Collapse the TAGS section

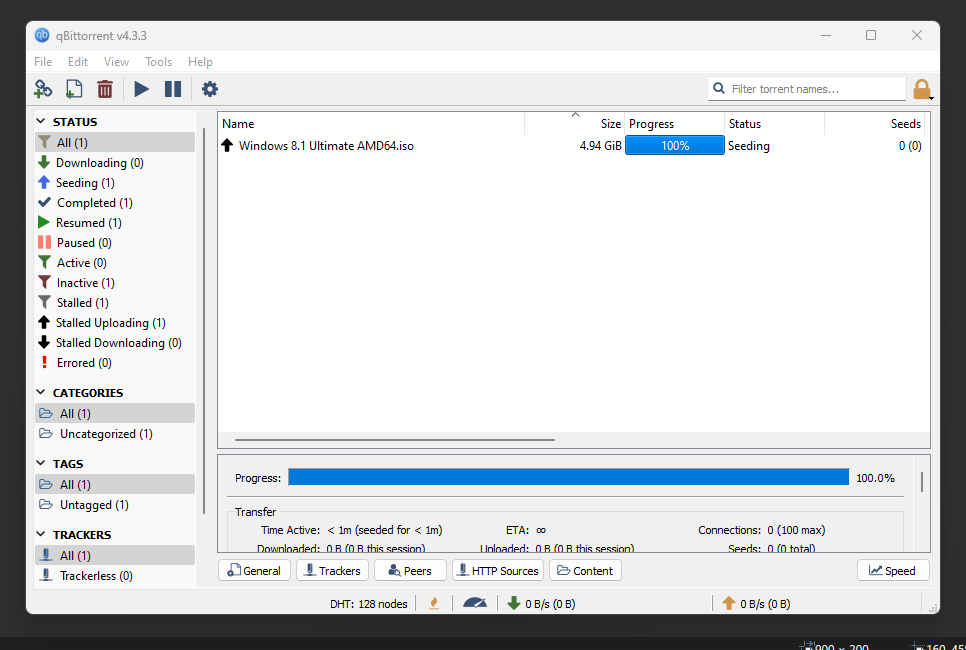click(x=41, y=463)
